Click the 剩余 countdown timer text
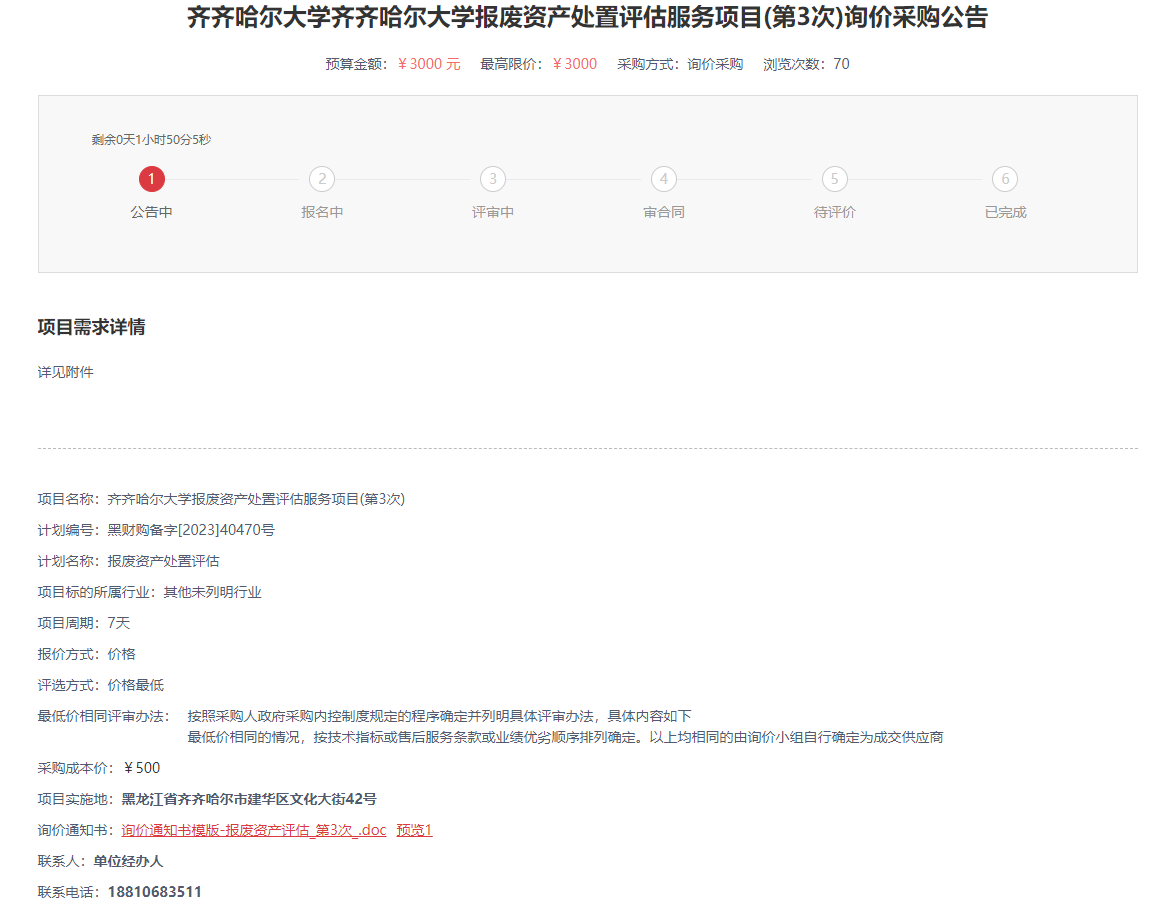Screen dimensions: 1155x902 pyautogui.click(x=151, y=140)
